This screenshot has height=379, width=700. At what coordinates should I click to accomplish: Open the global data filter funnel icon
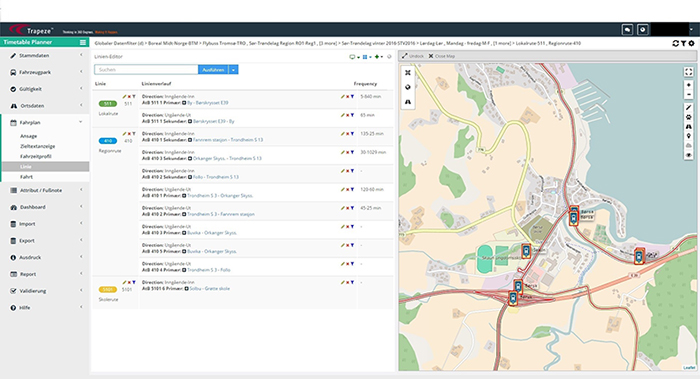click(x=683, y=43)
